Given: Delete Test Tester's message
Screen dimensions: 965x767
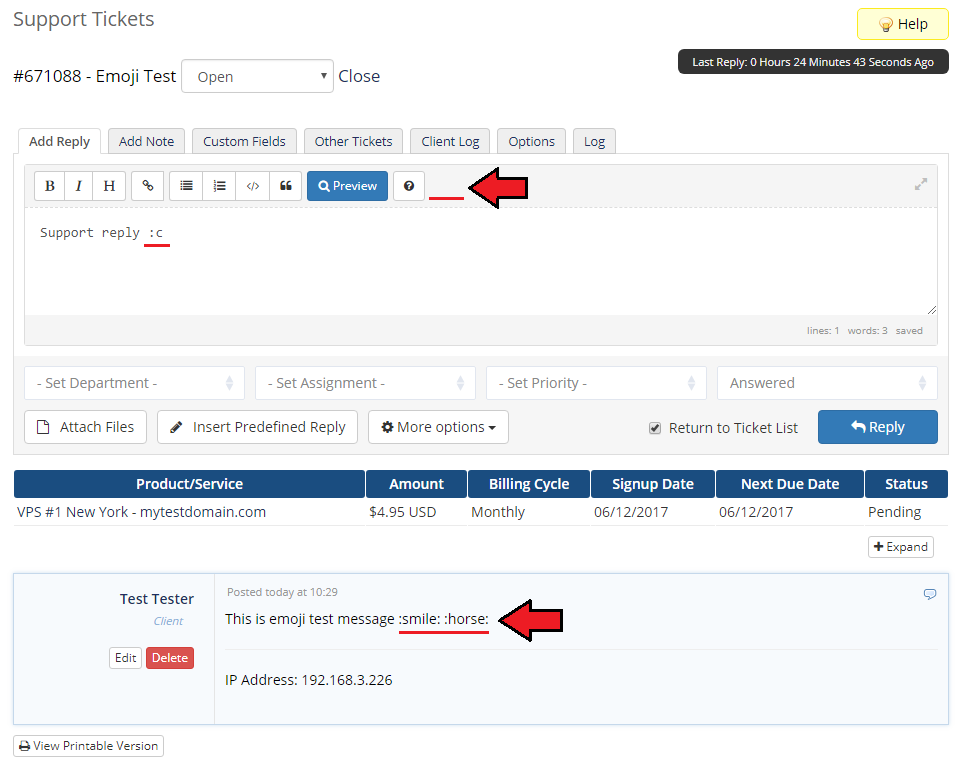Looking at the screenshot, I should 170,658.
